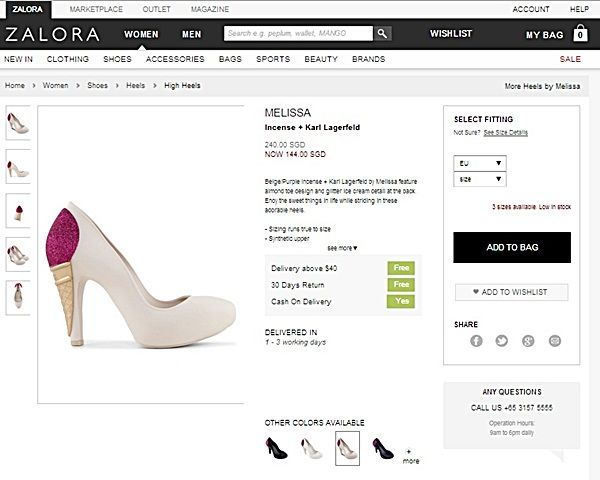Go to Heels breadcrumb
Screen dimensions: 600x480
click(x=135, y=85)
